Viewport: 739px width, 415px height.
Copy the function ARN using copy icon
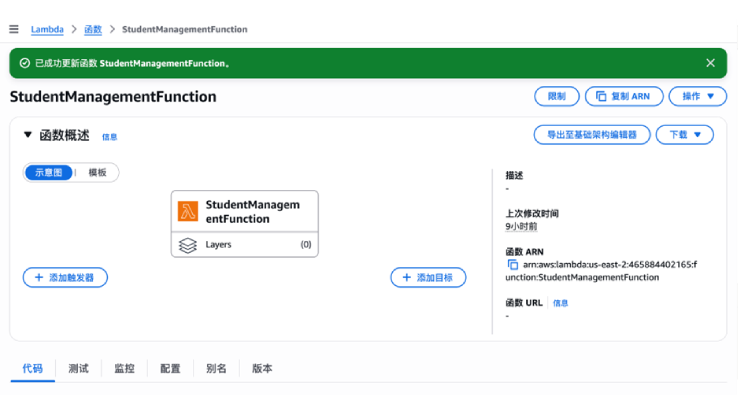(x=513, y=265)
